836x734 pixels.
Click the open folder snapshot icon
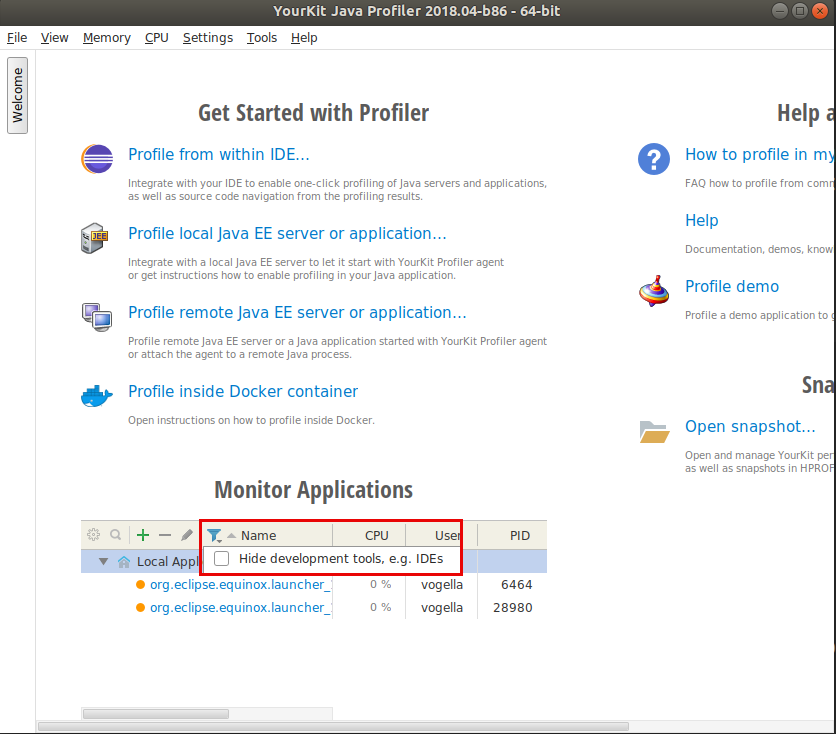pyautogui.click(x=654, y=432)
